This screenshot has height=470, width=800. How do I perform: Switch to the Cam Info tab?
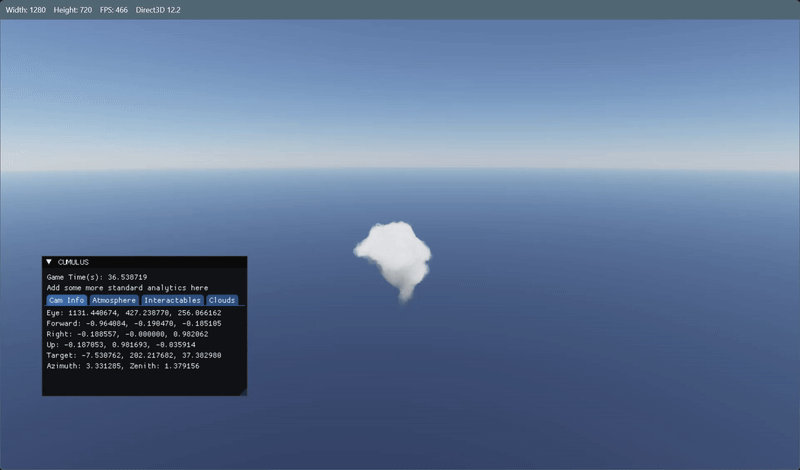[67, 300]
